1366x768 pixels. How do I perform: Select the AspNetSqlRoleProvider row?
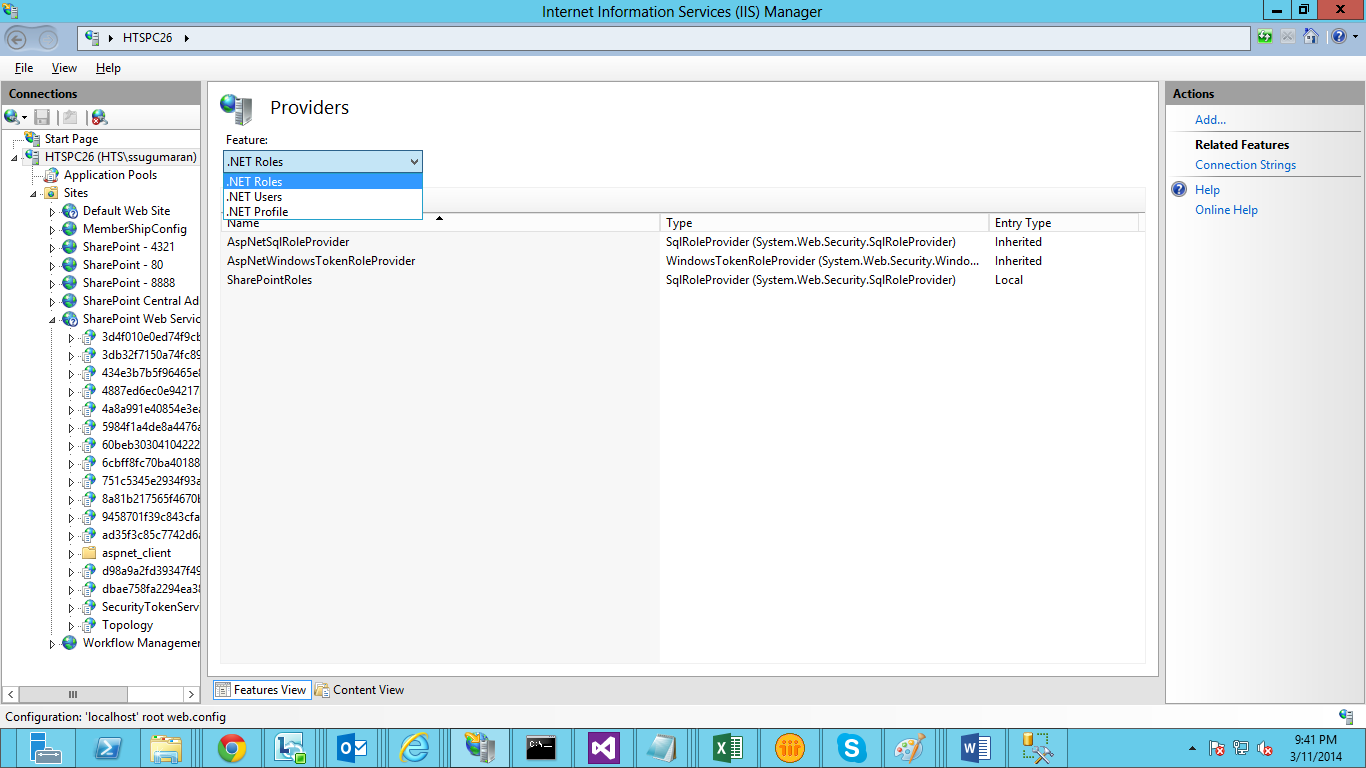(x=683, y=242)
